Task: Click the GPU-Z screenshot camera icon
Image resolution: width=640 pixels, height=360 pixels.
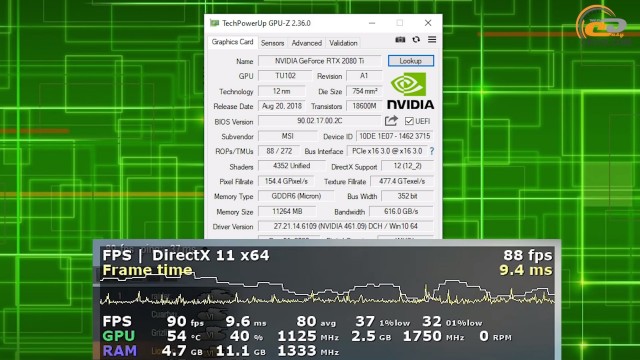Action: pyautogui.click(x=400, y=40)
